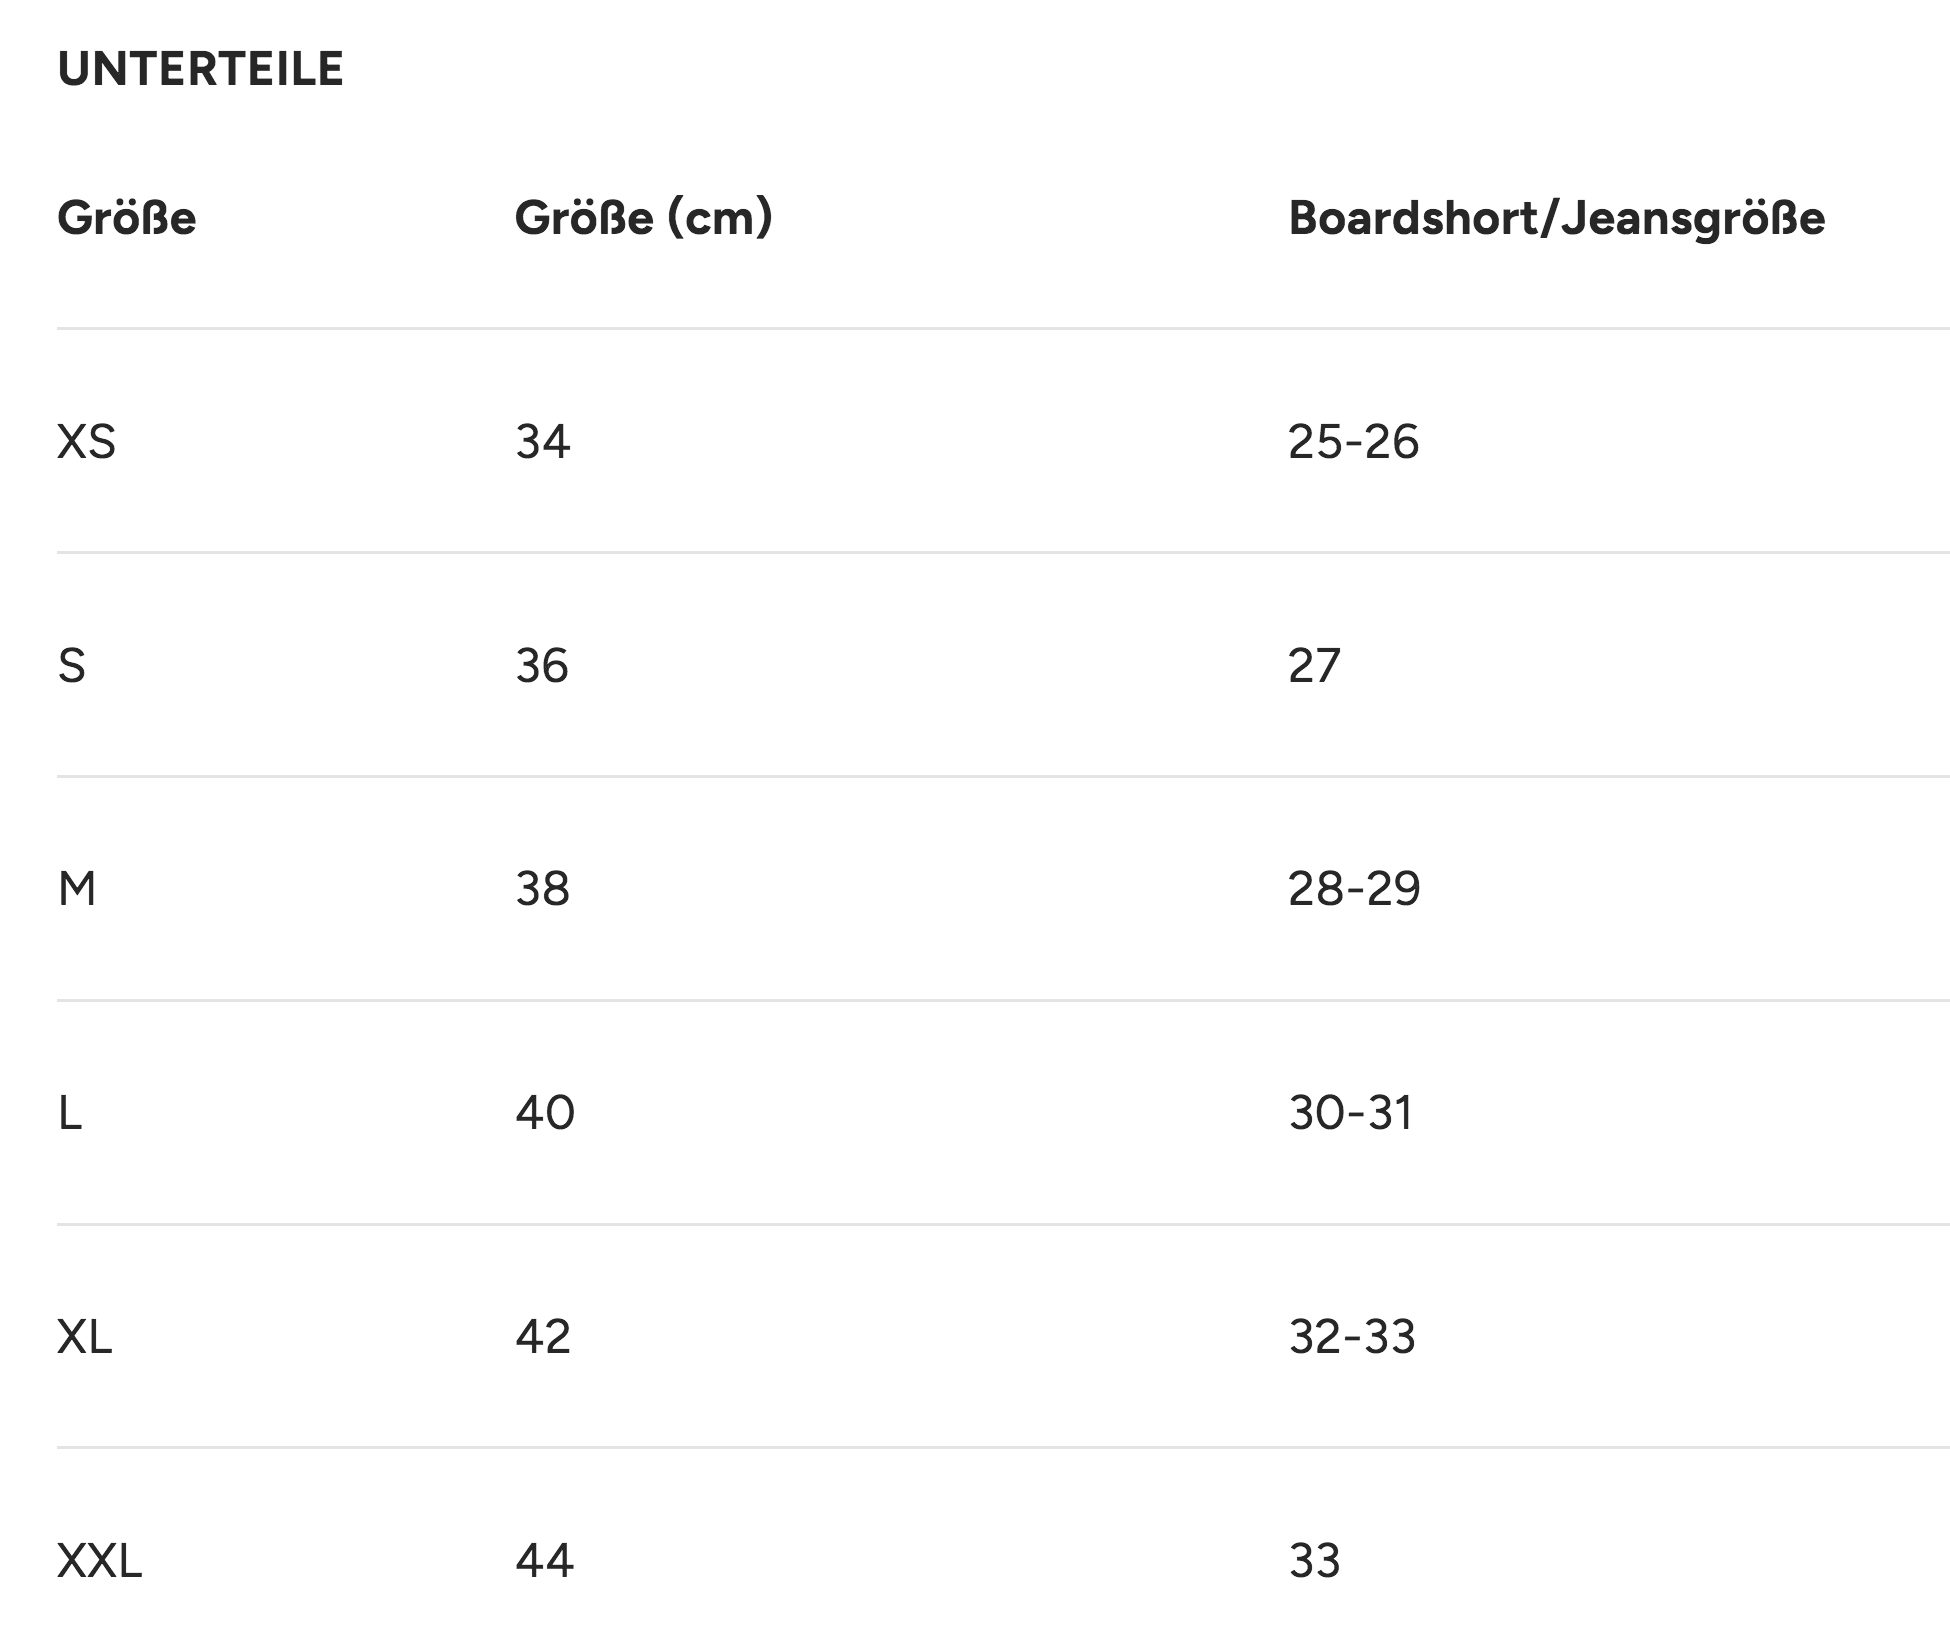This screenshot has width=1950, height=1636.
Task: Click the 44 cm value for XXL
Action: pos(545,1560)
